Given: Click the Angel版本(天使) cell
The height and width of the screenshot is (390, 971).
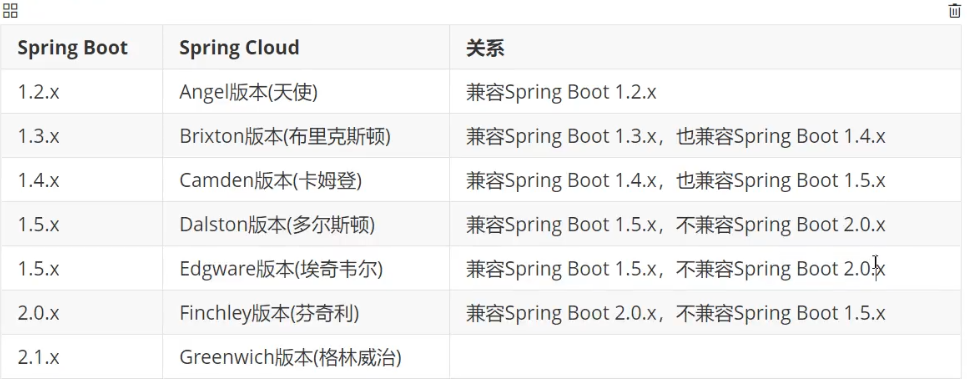Looking at the screenshot, I should (306, 92).
